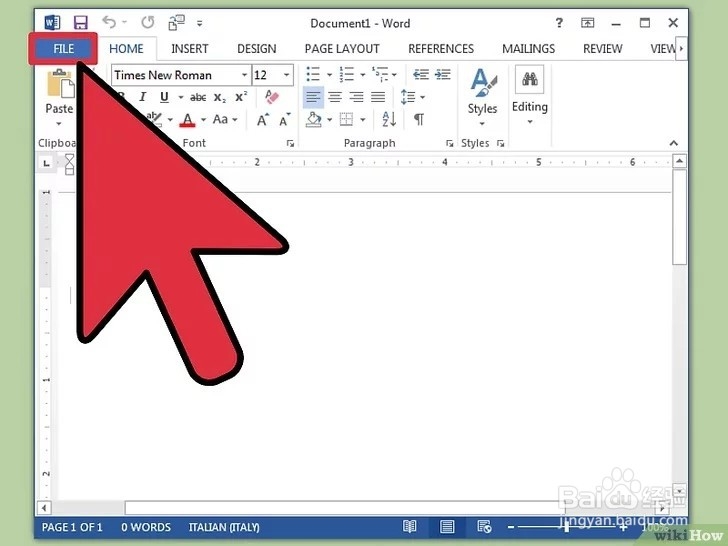728x546 pixels.
Task: Click Shrink Font icon
Action: click(x=285, y=120)
